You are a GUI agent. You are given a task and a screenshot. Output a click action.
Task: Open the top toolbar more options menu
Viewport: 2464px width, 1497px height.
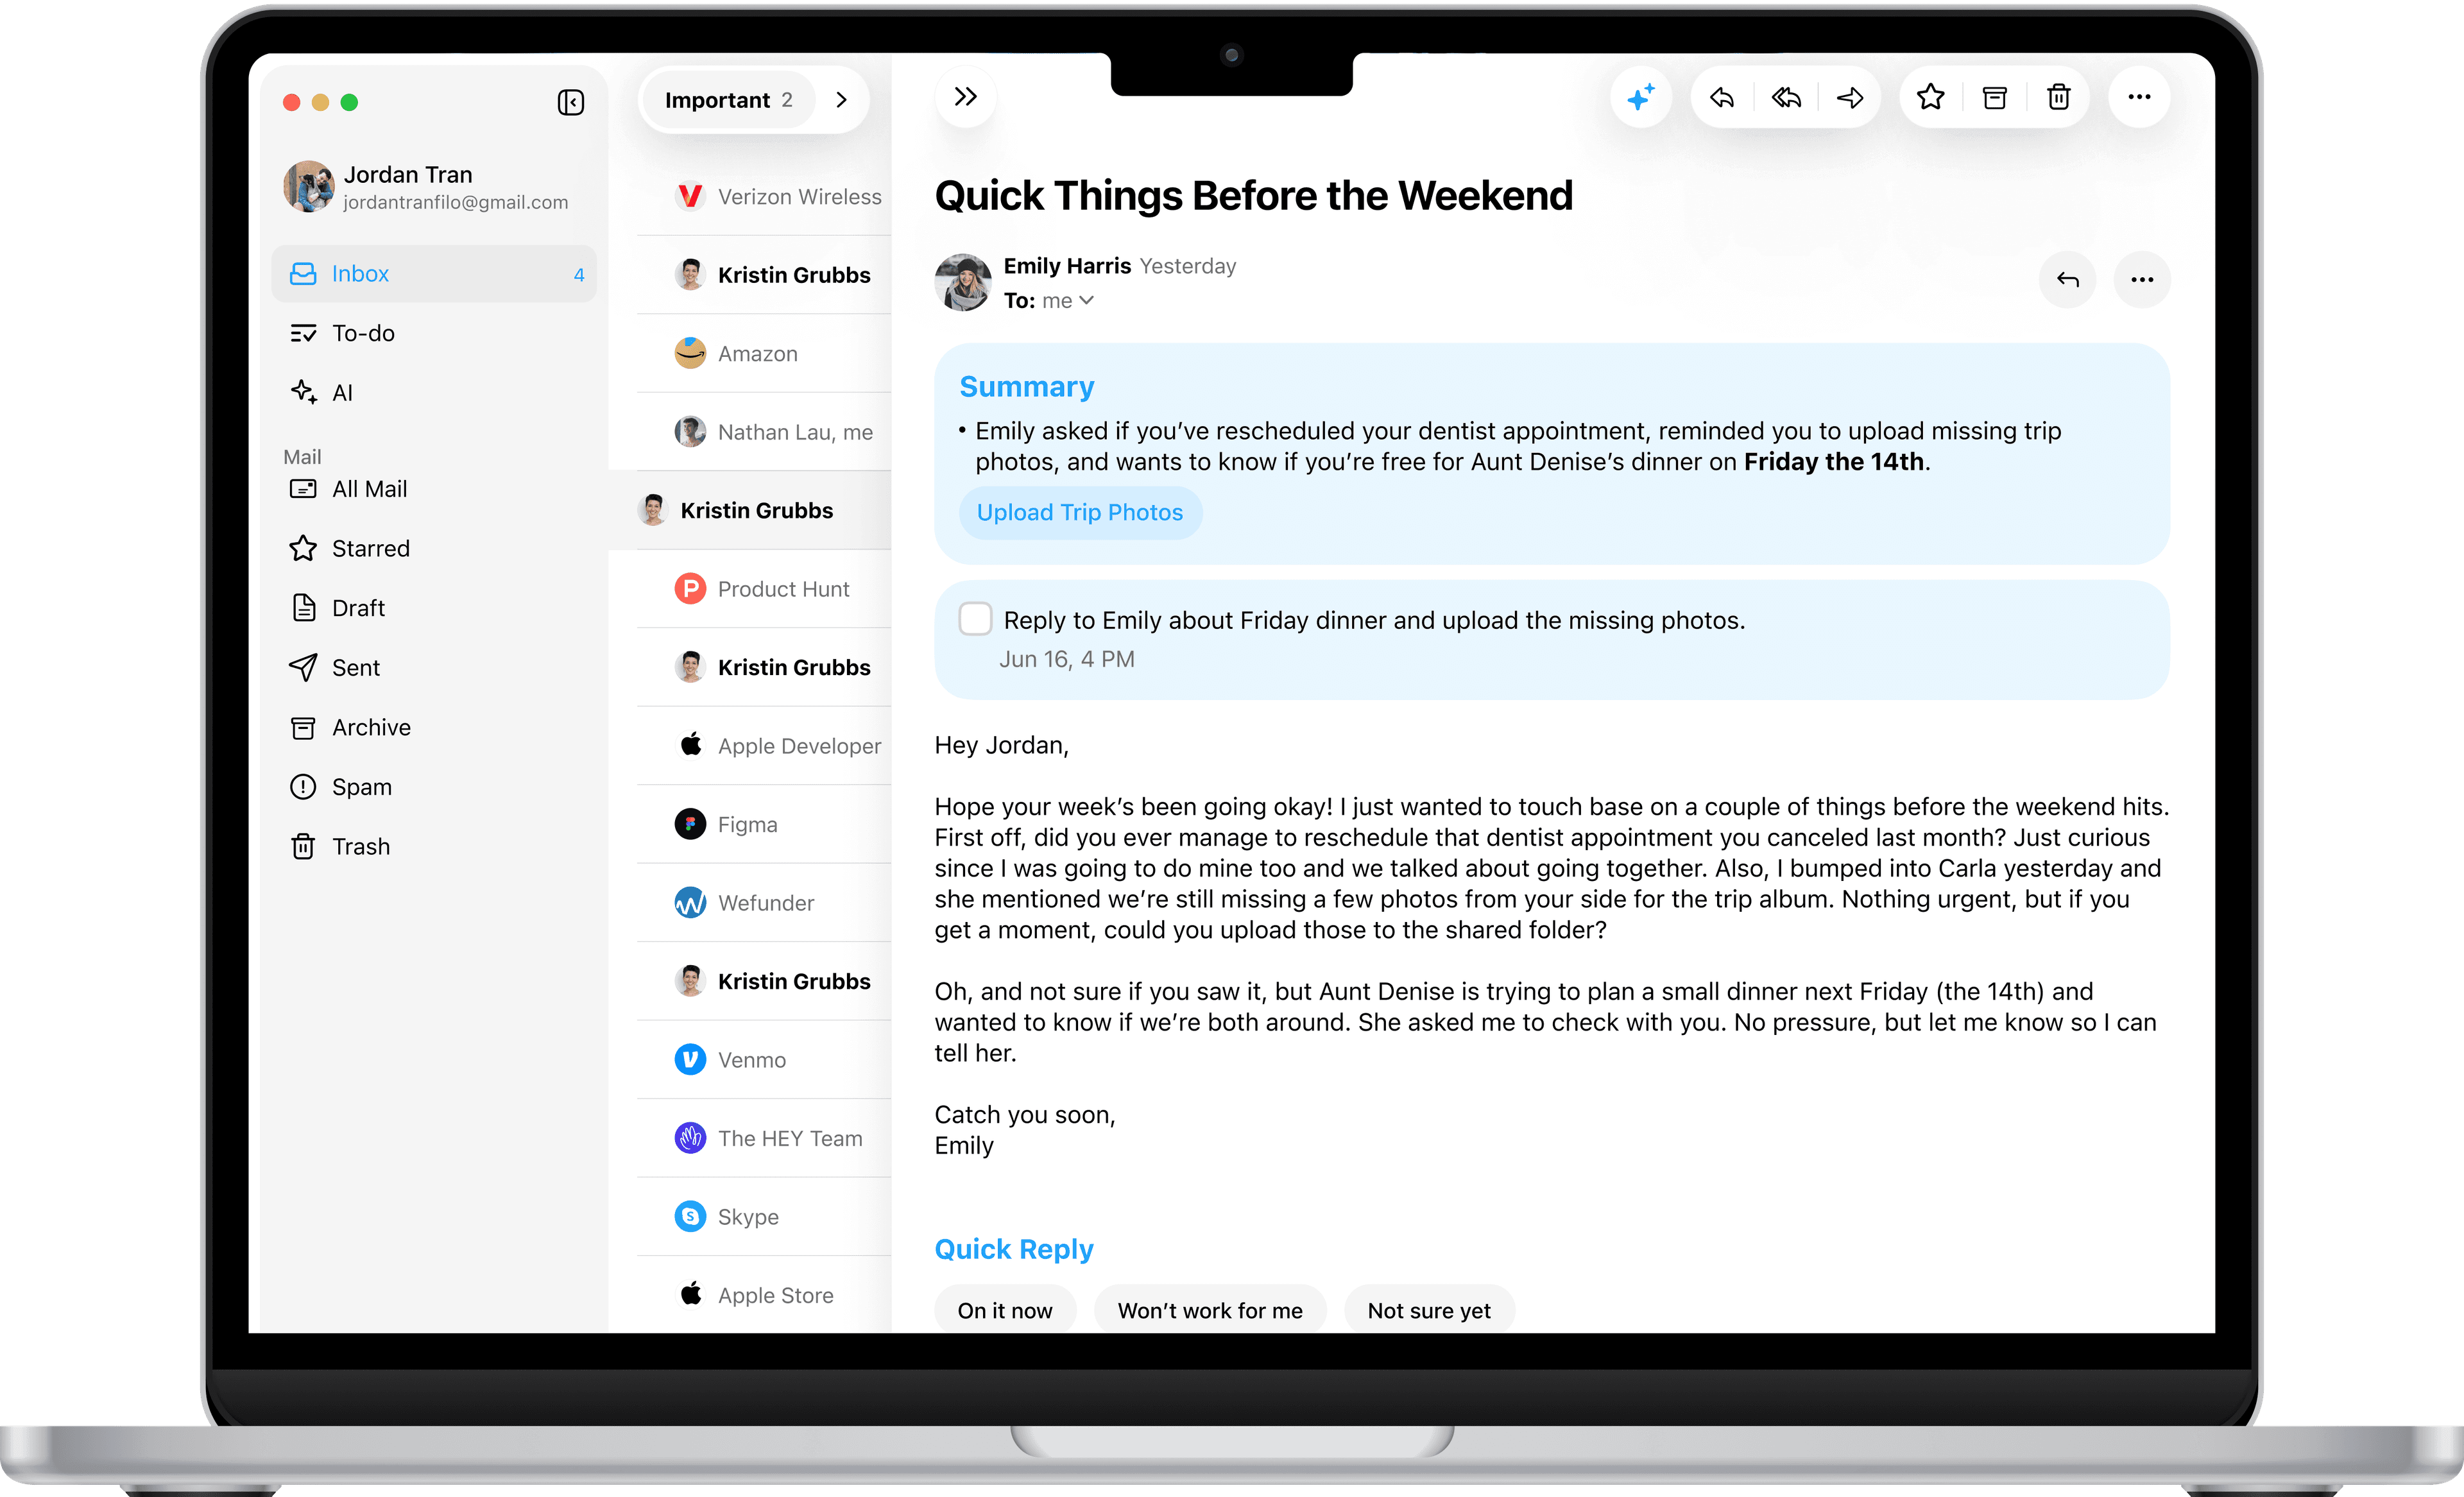(2139, 98)
